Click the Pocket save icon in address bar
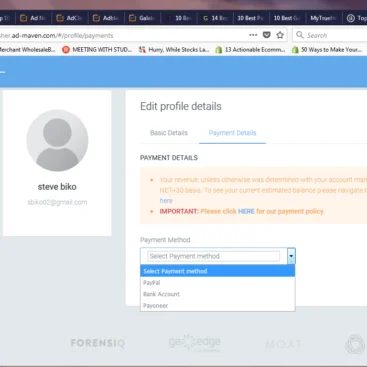This screenshot has width=367, height=367. pos(267,35)
